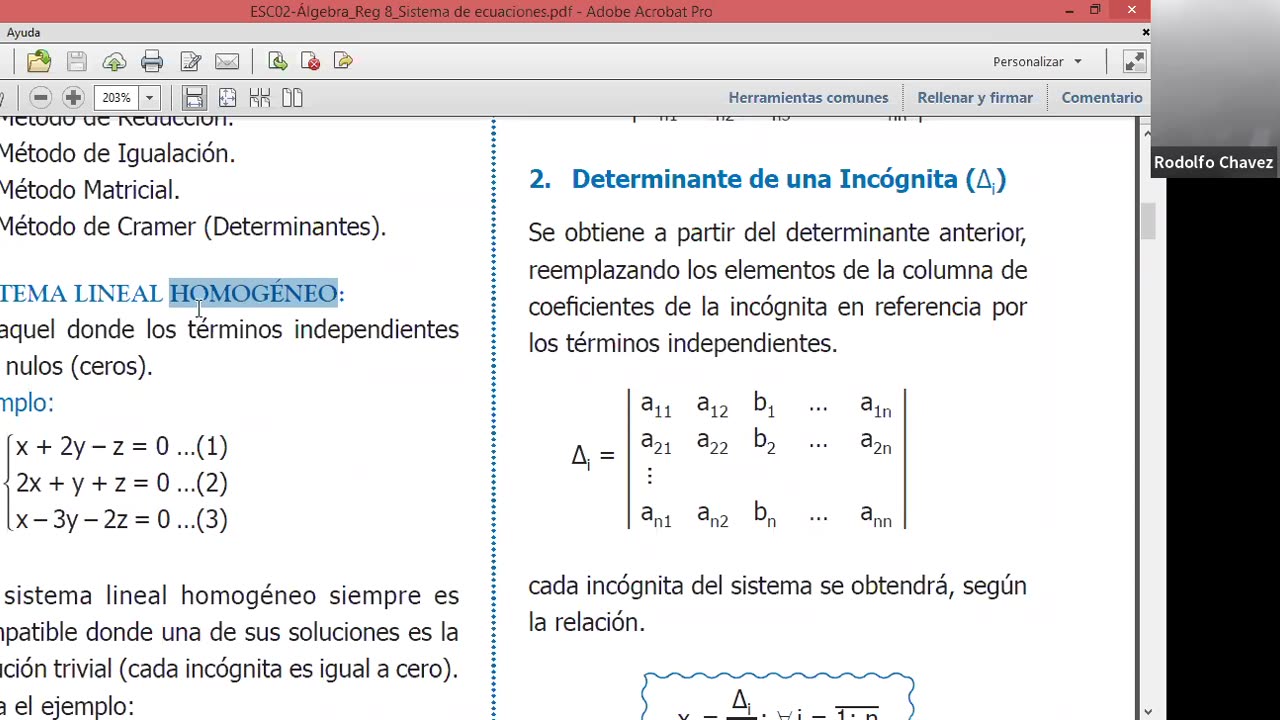Click the scrollbar up arrow
The height and width of the screenshot is (720, 1280).
[x=1146, y=133]
